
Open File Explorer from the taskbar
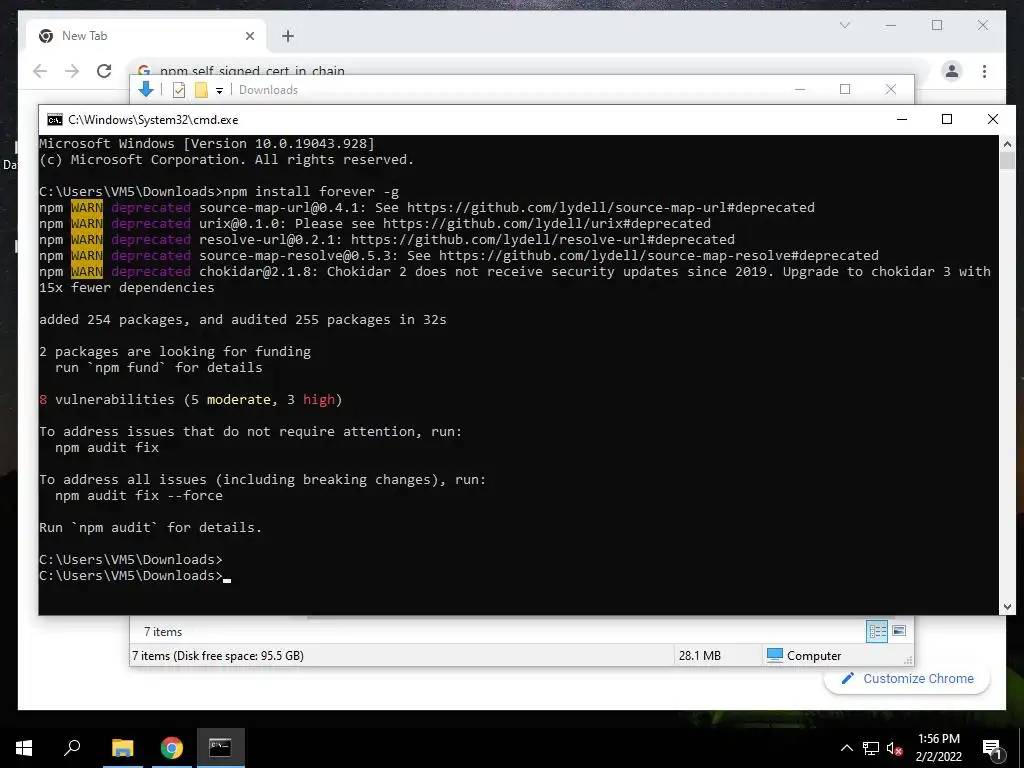(x=122, y=748)
